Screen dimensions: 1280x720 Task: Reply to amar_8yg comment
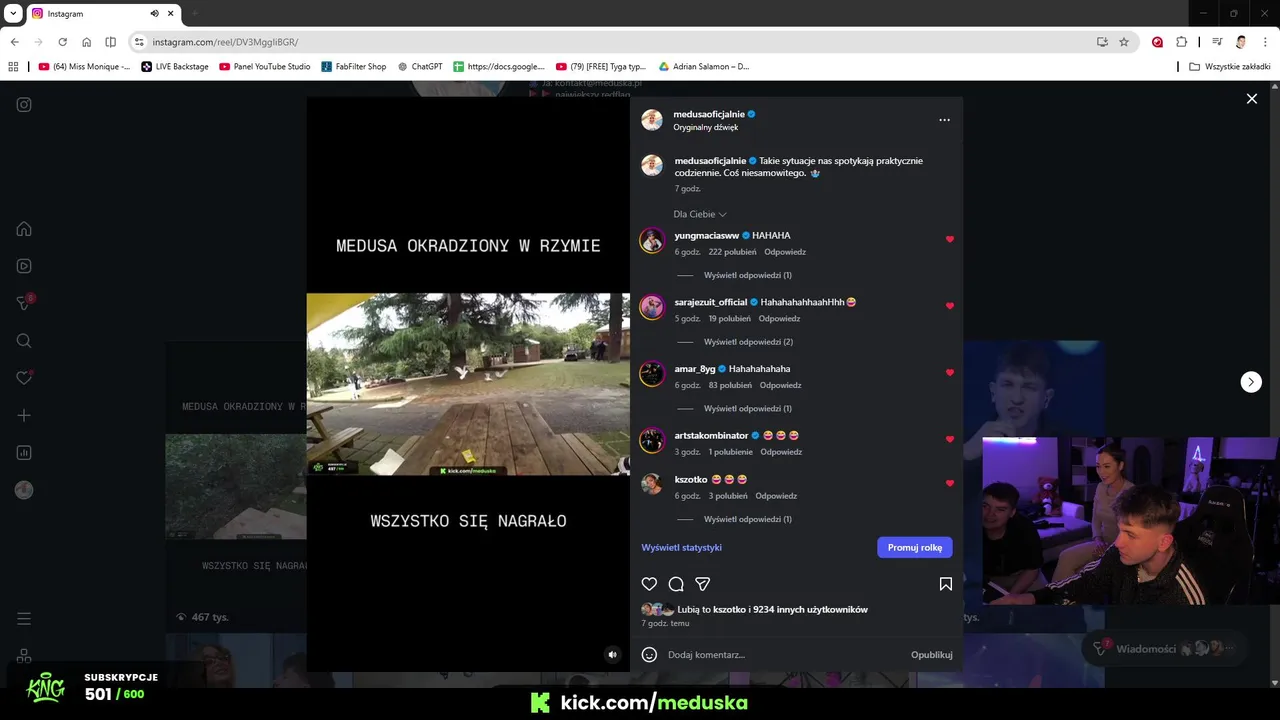point(780,385)
